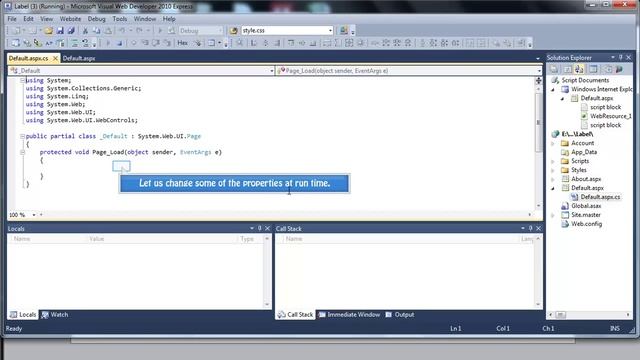
Task: Click the Save floppy disk icon
Action: [60, 31]
